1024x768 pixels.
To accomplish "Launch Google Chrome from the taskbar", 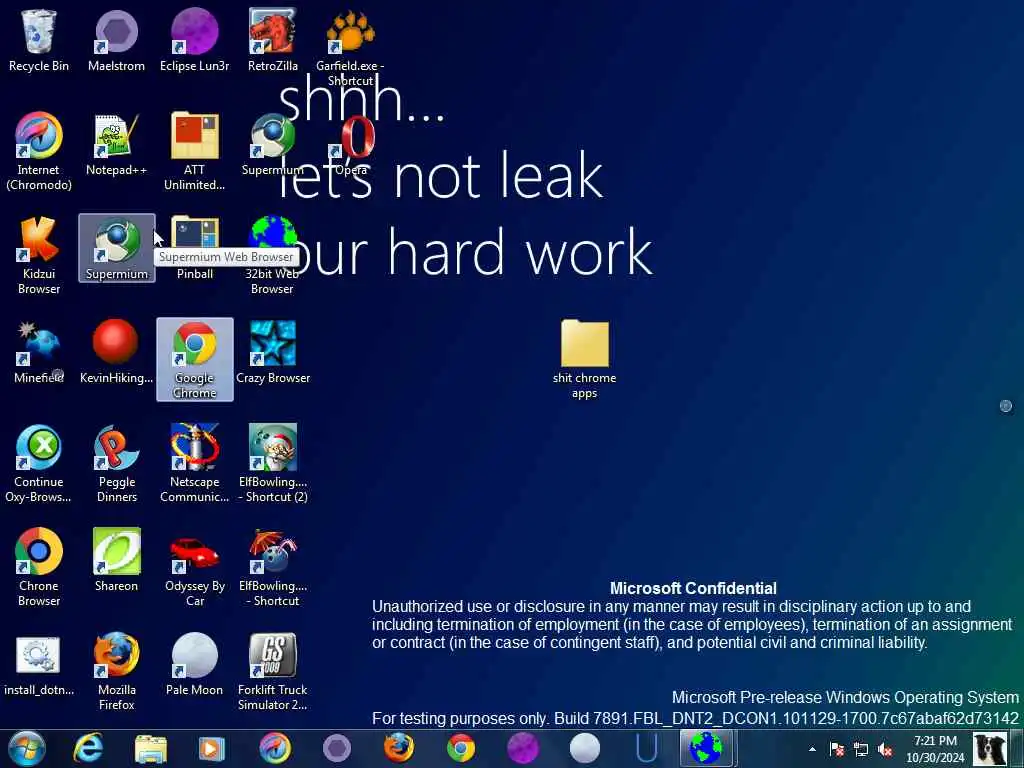I will pyautogui.click(x=460, y=748).
